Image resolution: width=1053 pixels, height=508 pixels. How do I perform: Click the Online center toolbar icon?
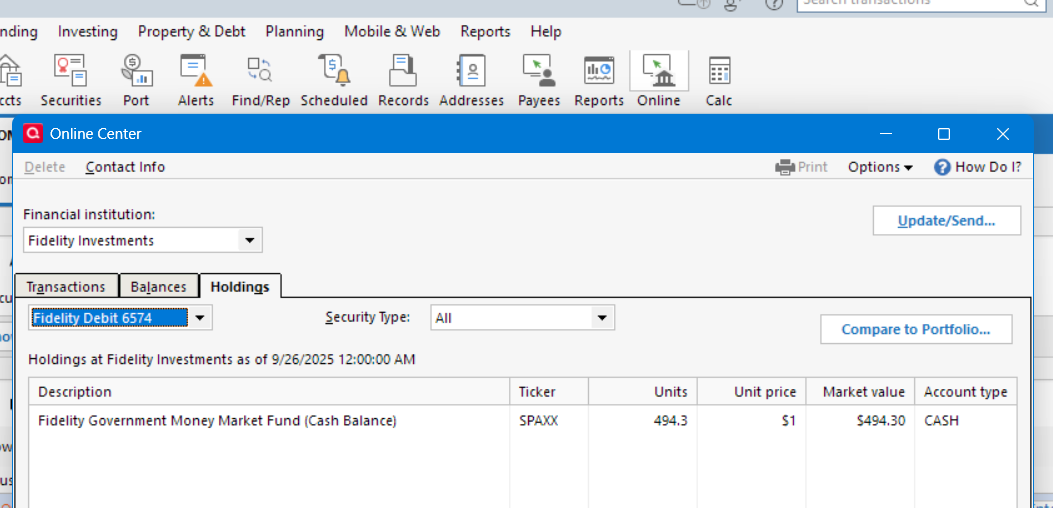[x=659, y=81]
